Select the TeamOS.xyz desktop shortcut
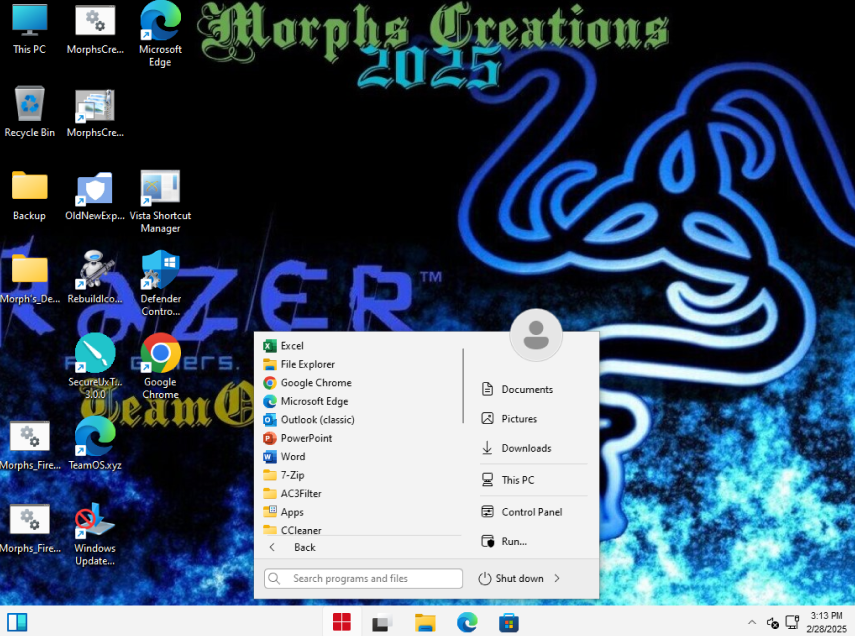This screenshot has height=636, width=855. [95, 444]
